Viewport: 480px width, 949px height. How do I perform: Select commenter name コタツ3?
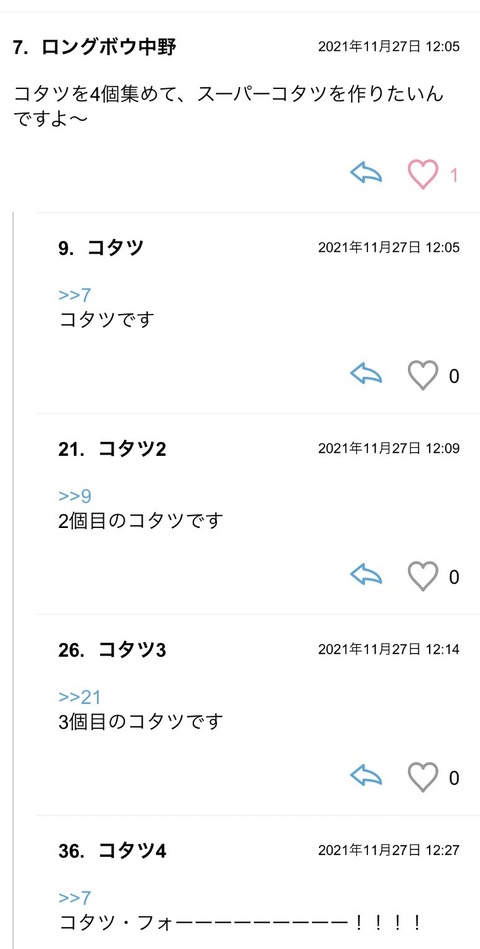coord(132,650)
